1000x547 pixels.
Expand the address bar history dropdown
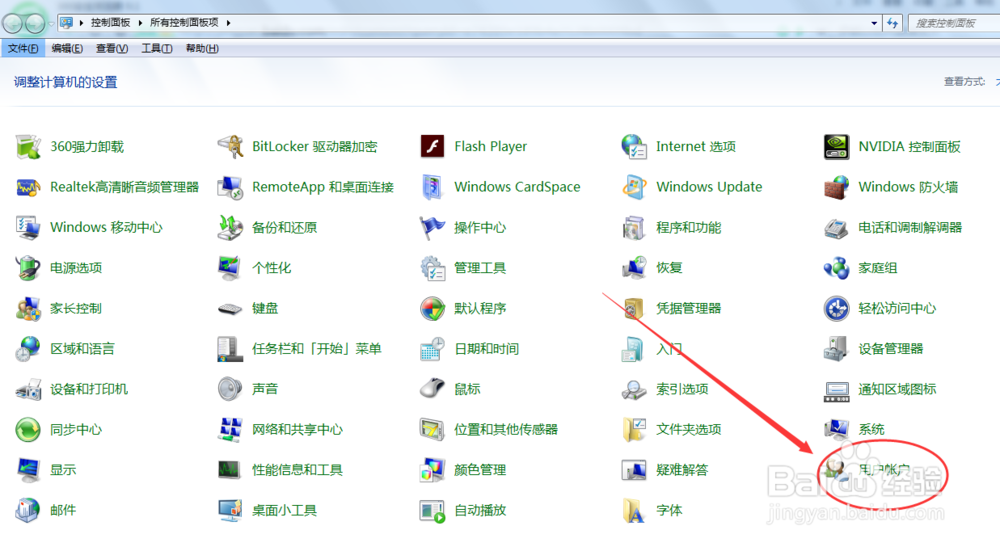(874, 23)
